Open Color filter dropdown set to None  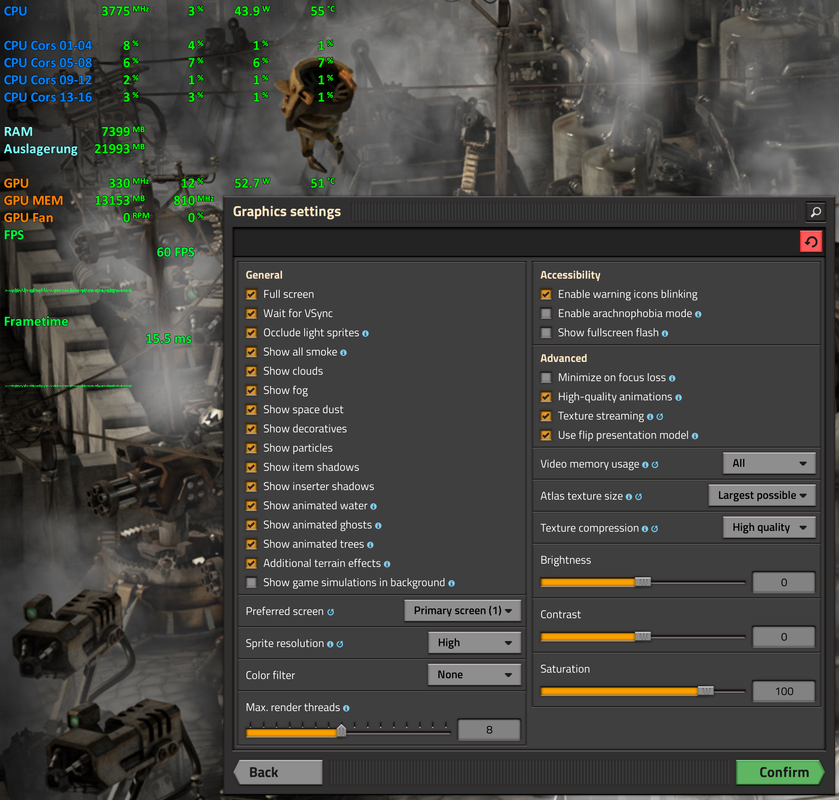tap(474, 675)
